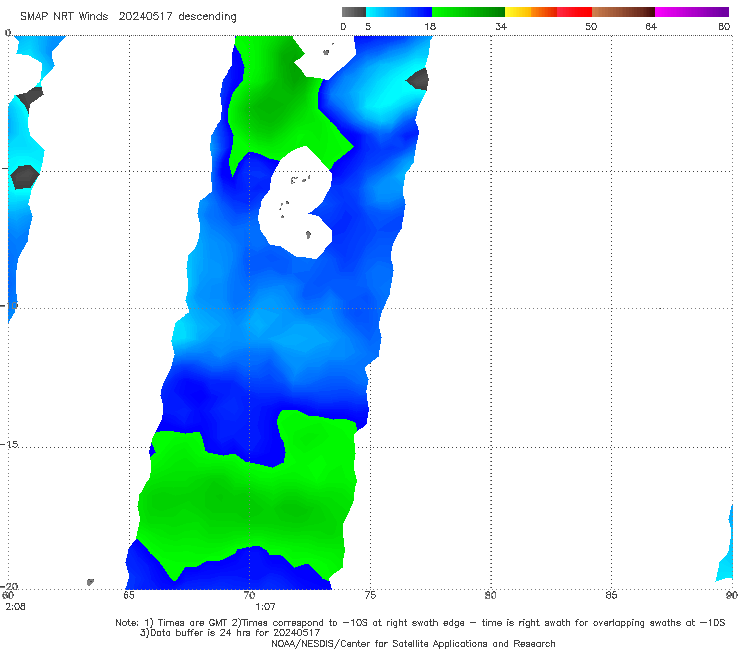Viewport: 740px width, 650px height.
Task: Click the 'NOAA/NESDIS/Center for Satellite Applications and Research' credit
Action: click(413, 644)
